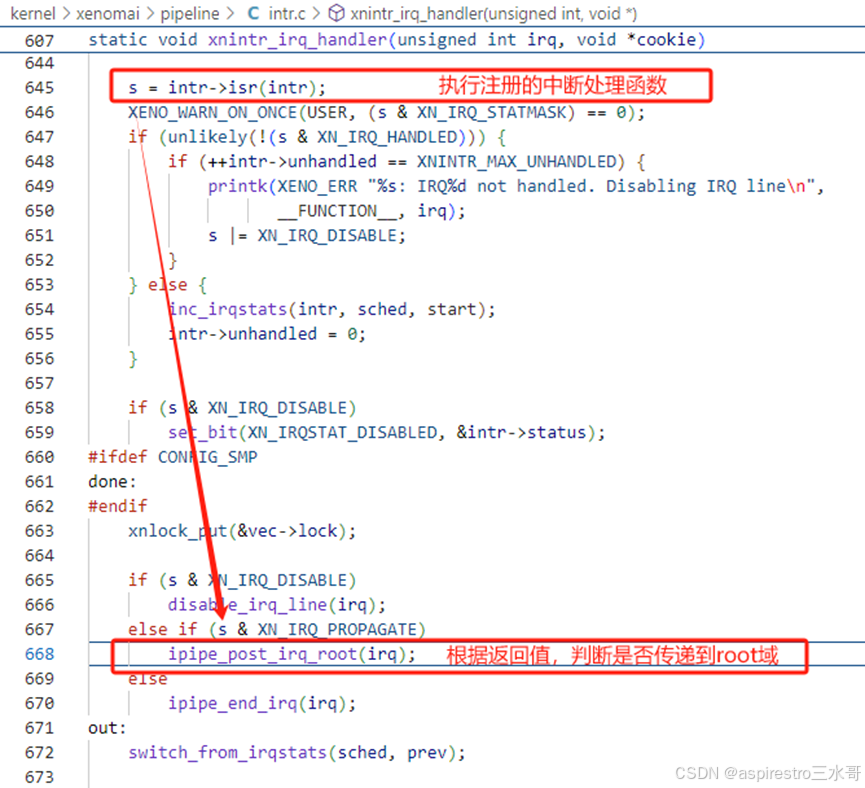This screenshot has width=865, height=788.
Task: Click inc_irqstats call on line 654
Action: click(227, 310)
